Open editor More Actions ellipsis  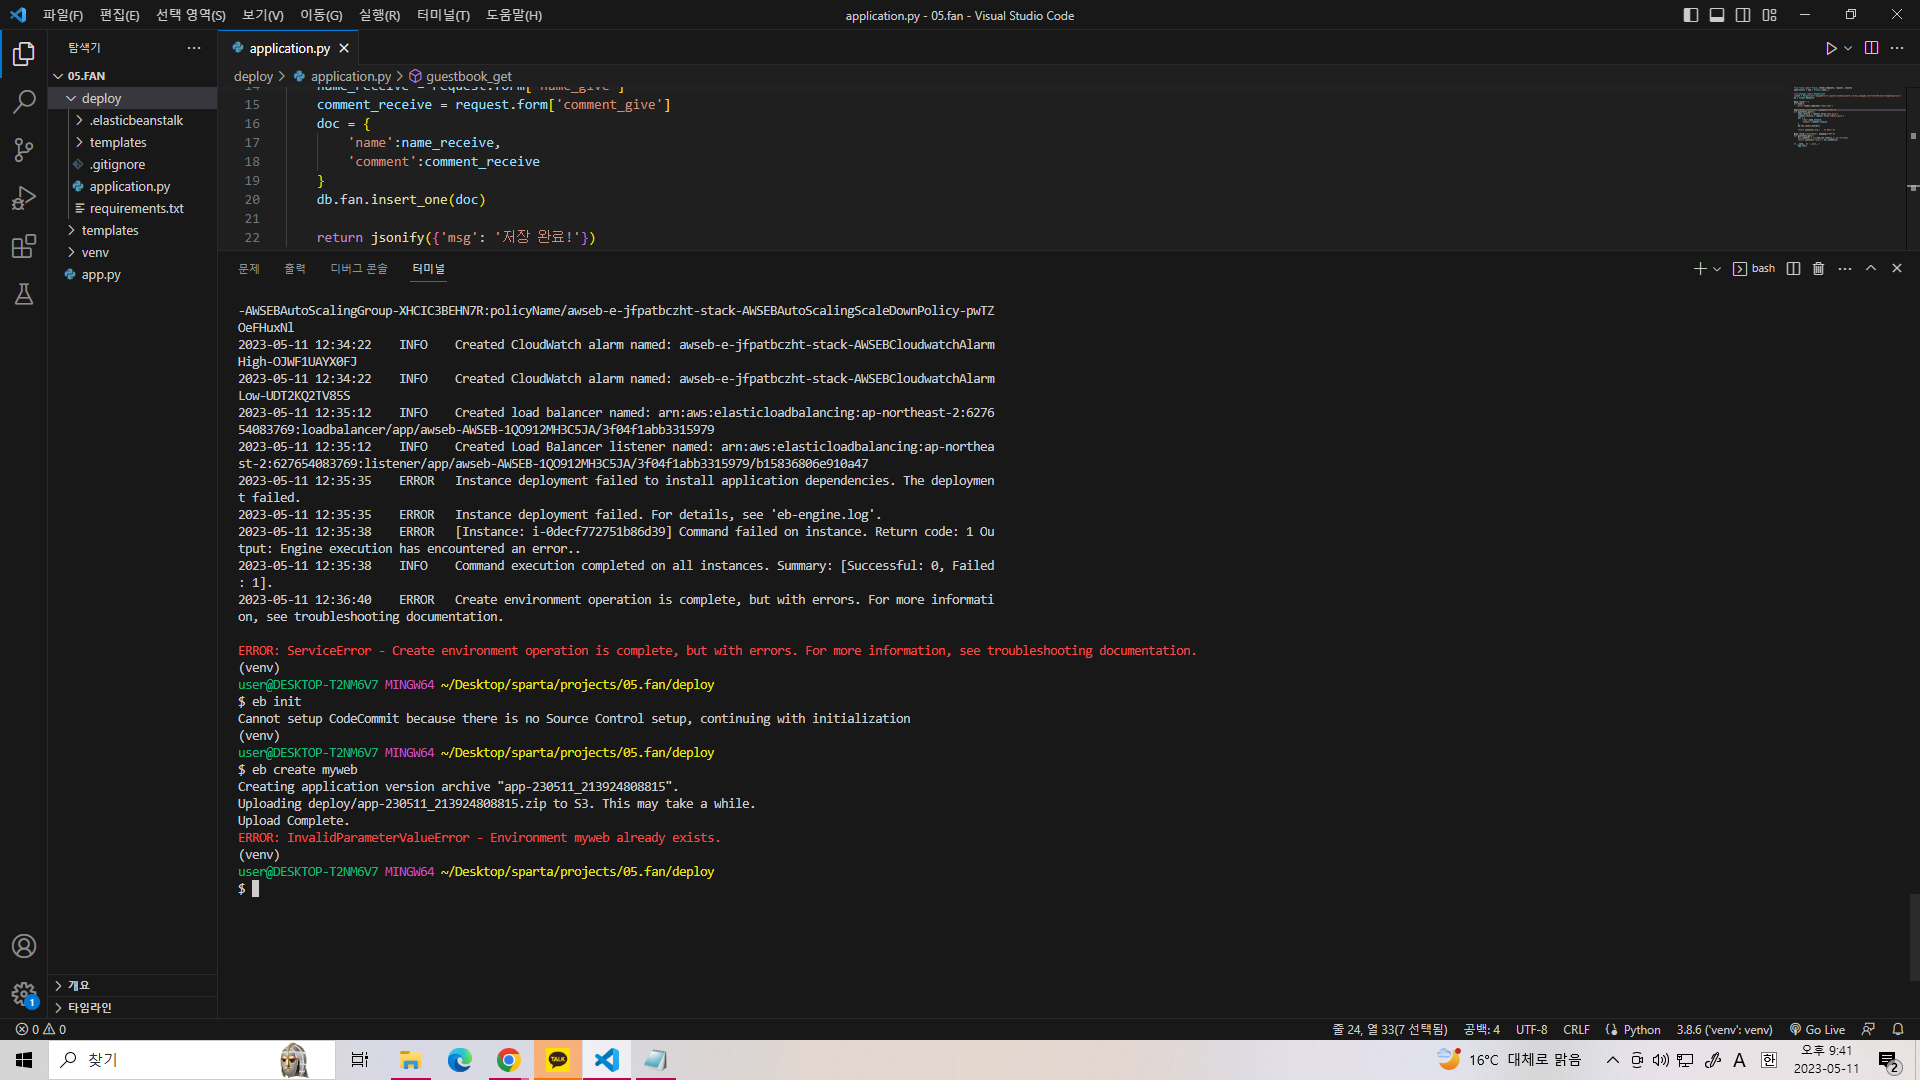pyautogui.click(x=1897, y=48)
